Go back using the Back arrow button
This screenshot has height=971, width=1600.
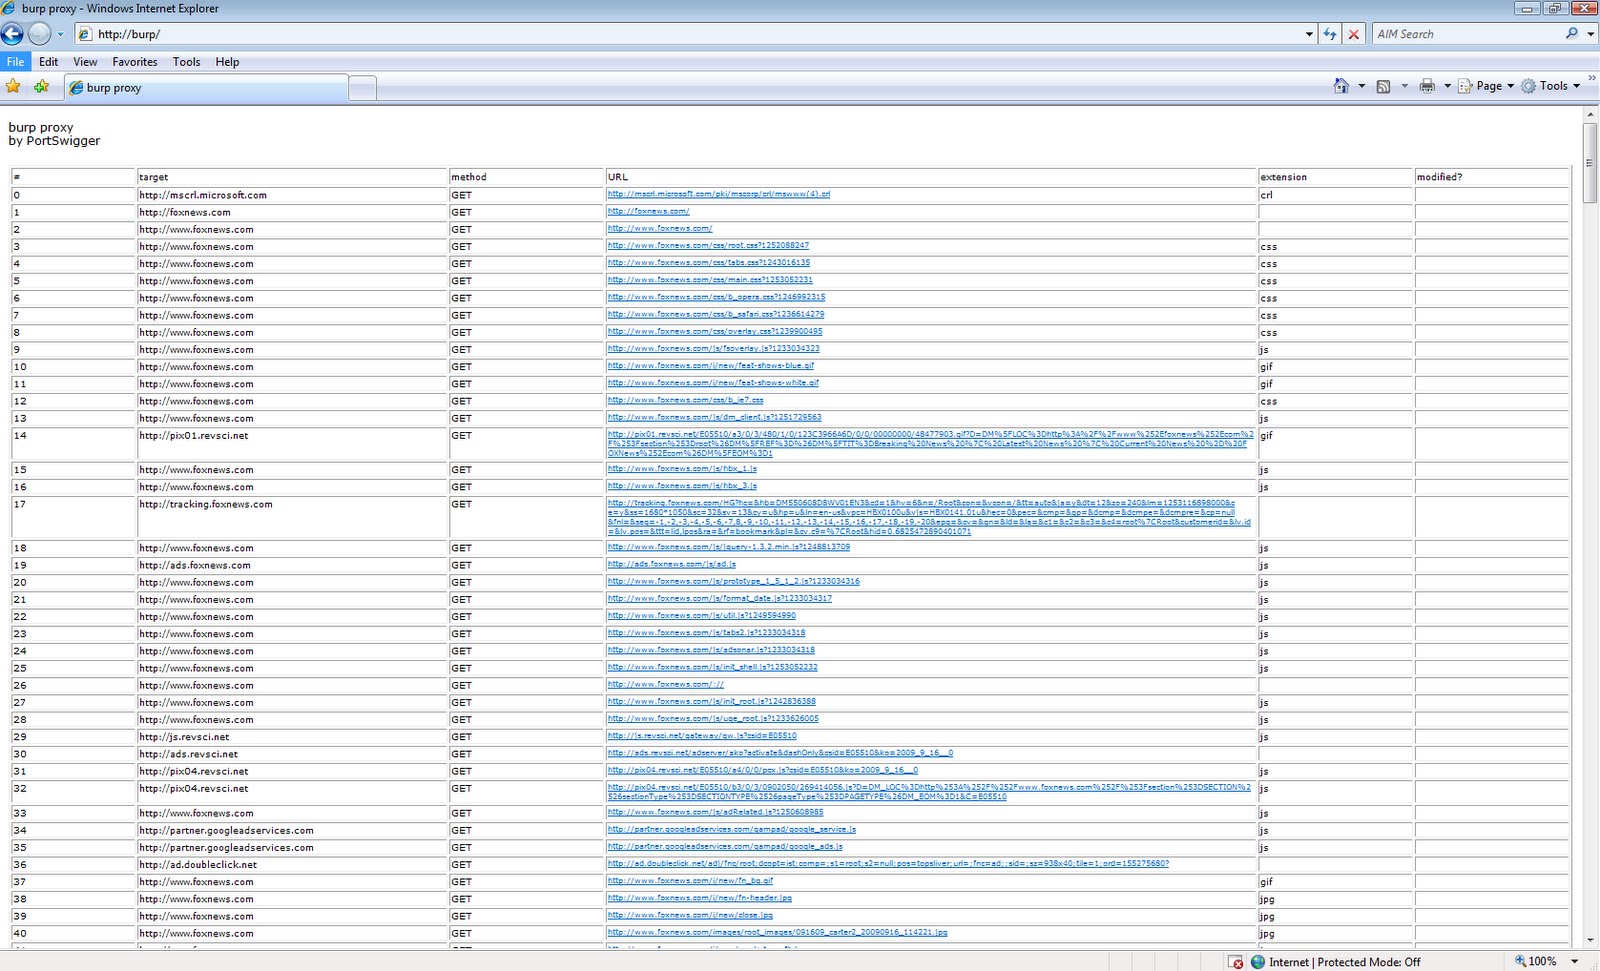pos(12,34)
